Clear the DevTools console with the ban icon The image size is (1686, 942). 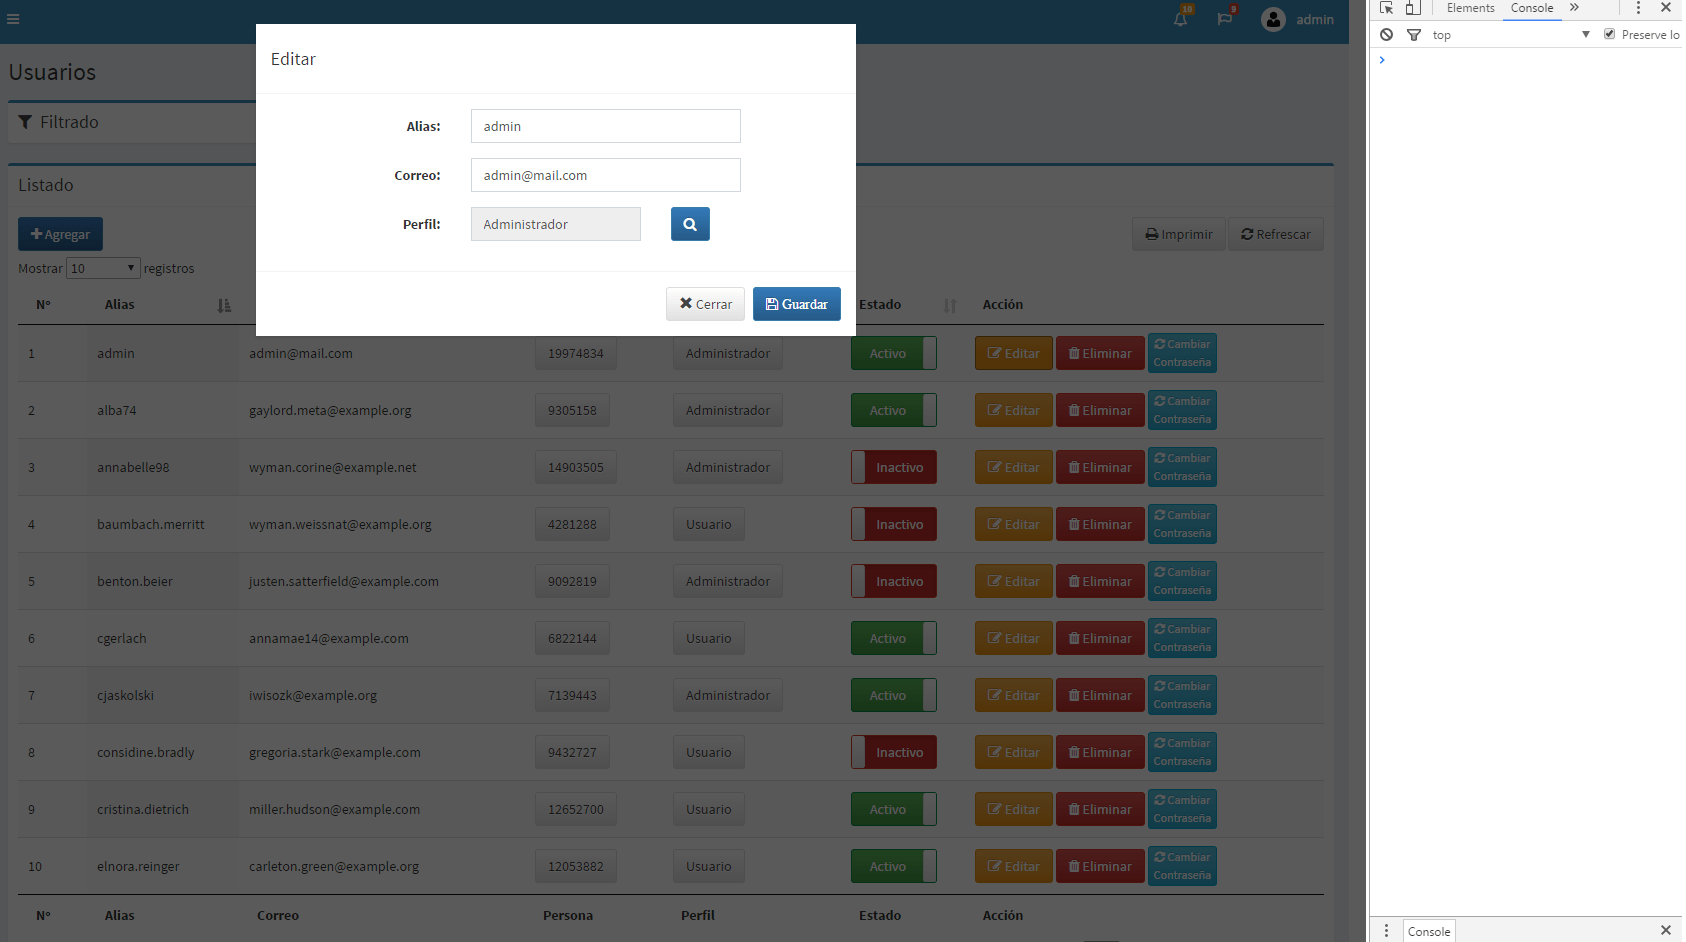[1386, 34]
